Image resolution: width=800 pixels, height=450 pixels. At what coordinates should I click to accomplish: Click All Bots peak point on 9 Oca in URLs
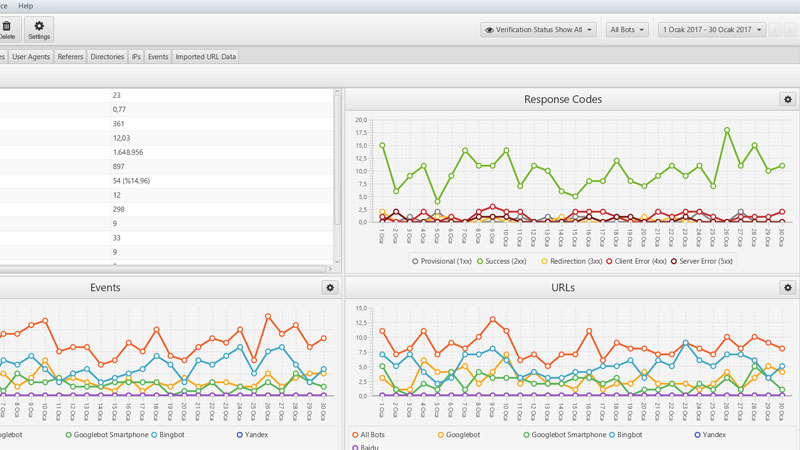pos(492,319)
